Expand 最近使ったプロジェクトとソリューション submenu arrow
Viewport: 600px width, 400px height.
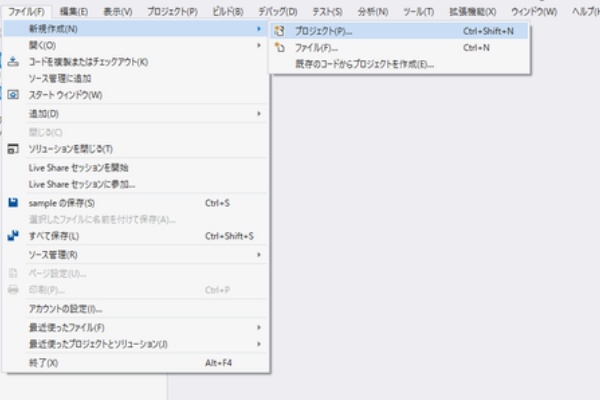pyautogui.click(x=259, y=344)
